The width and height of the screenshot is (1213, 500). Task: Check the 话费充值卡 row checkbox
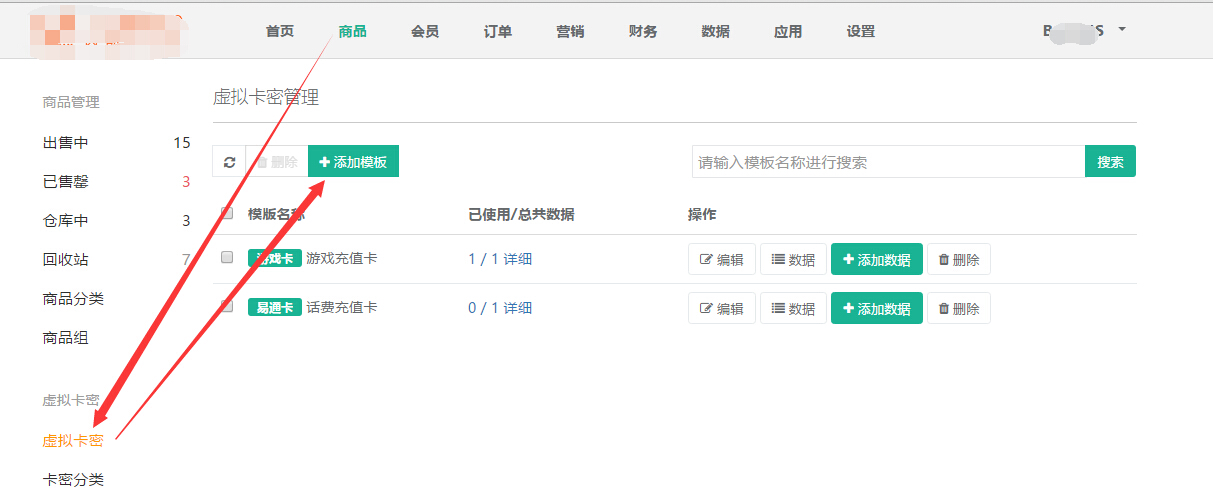(x=227, y=306)
